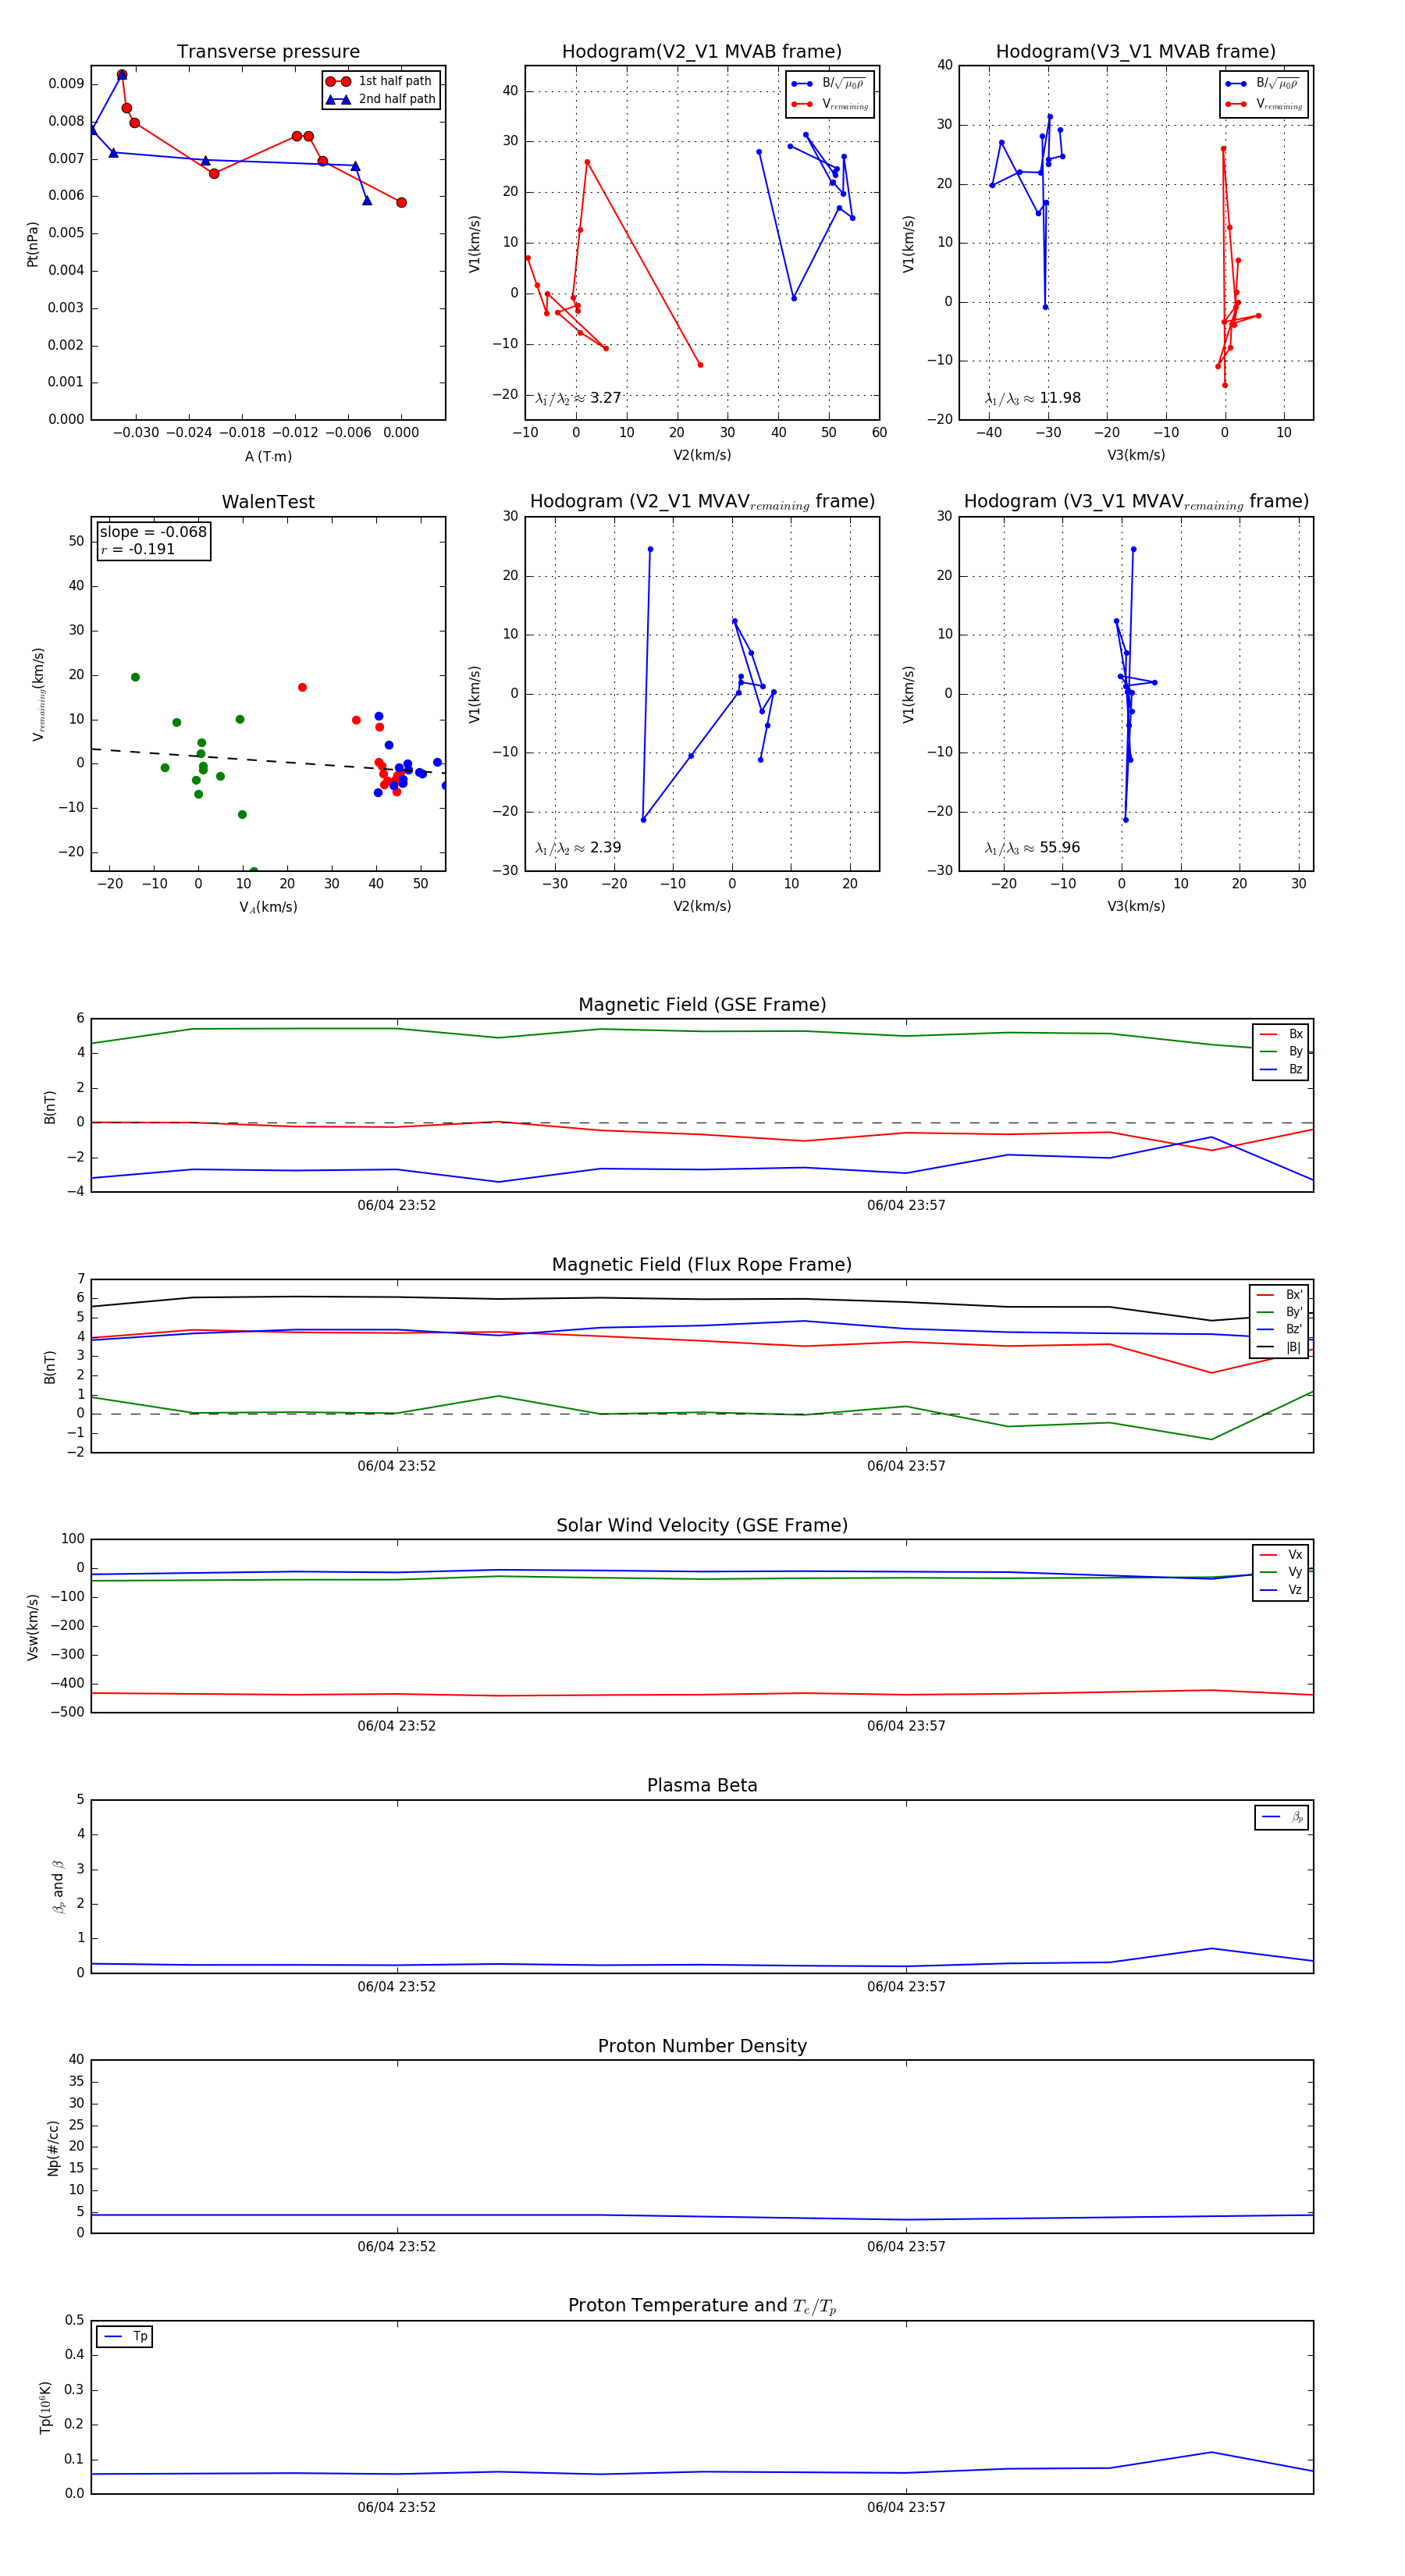The image size is (1405, 2576).
Task: Click the Magnetic Field (GSE Frame) title
Action: pos(701,1005)
